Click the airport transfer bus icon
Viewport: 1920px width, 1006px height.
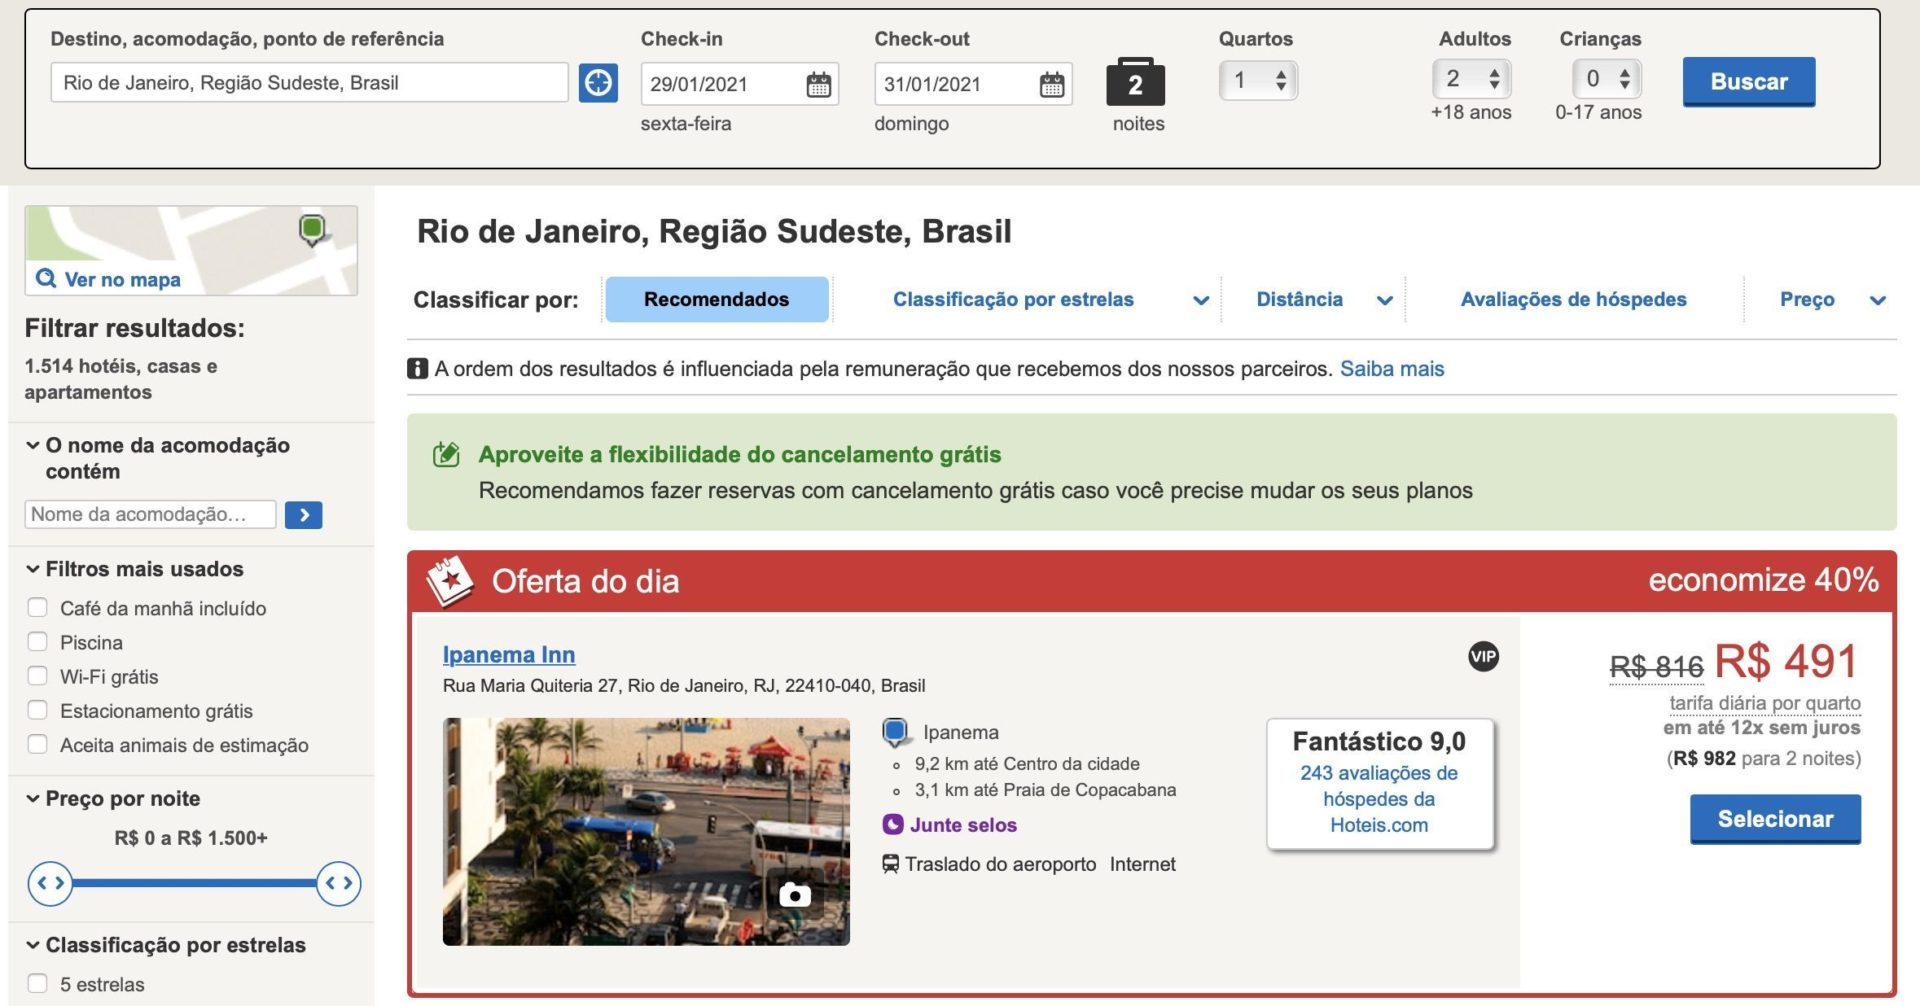point(890,864)
